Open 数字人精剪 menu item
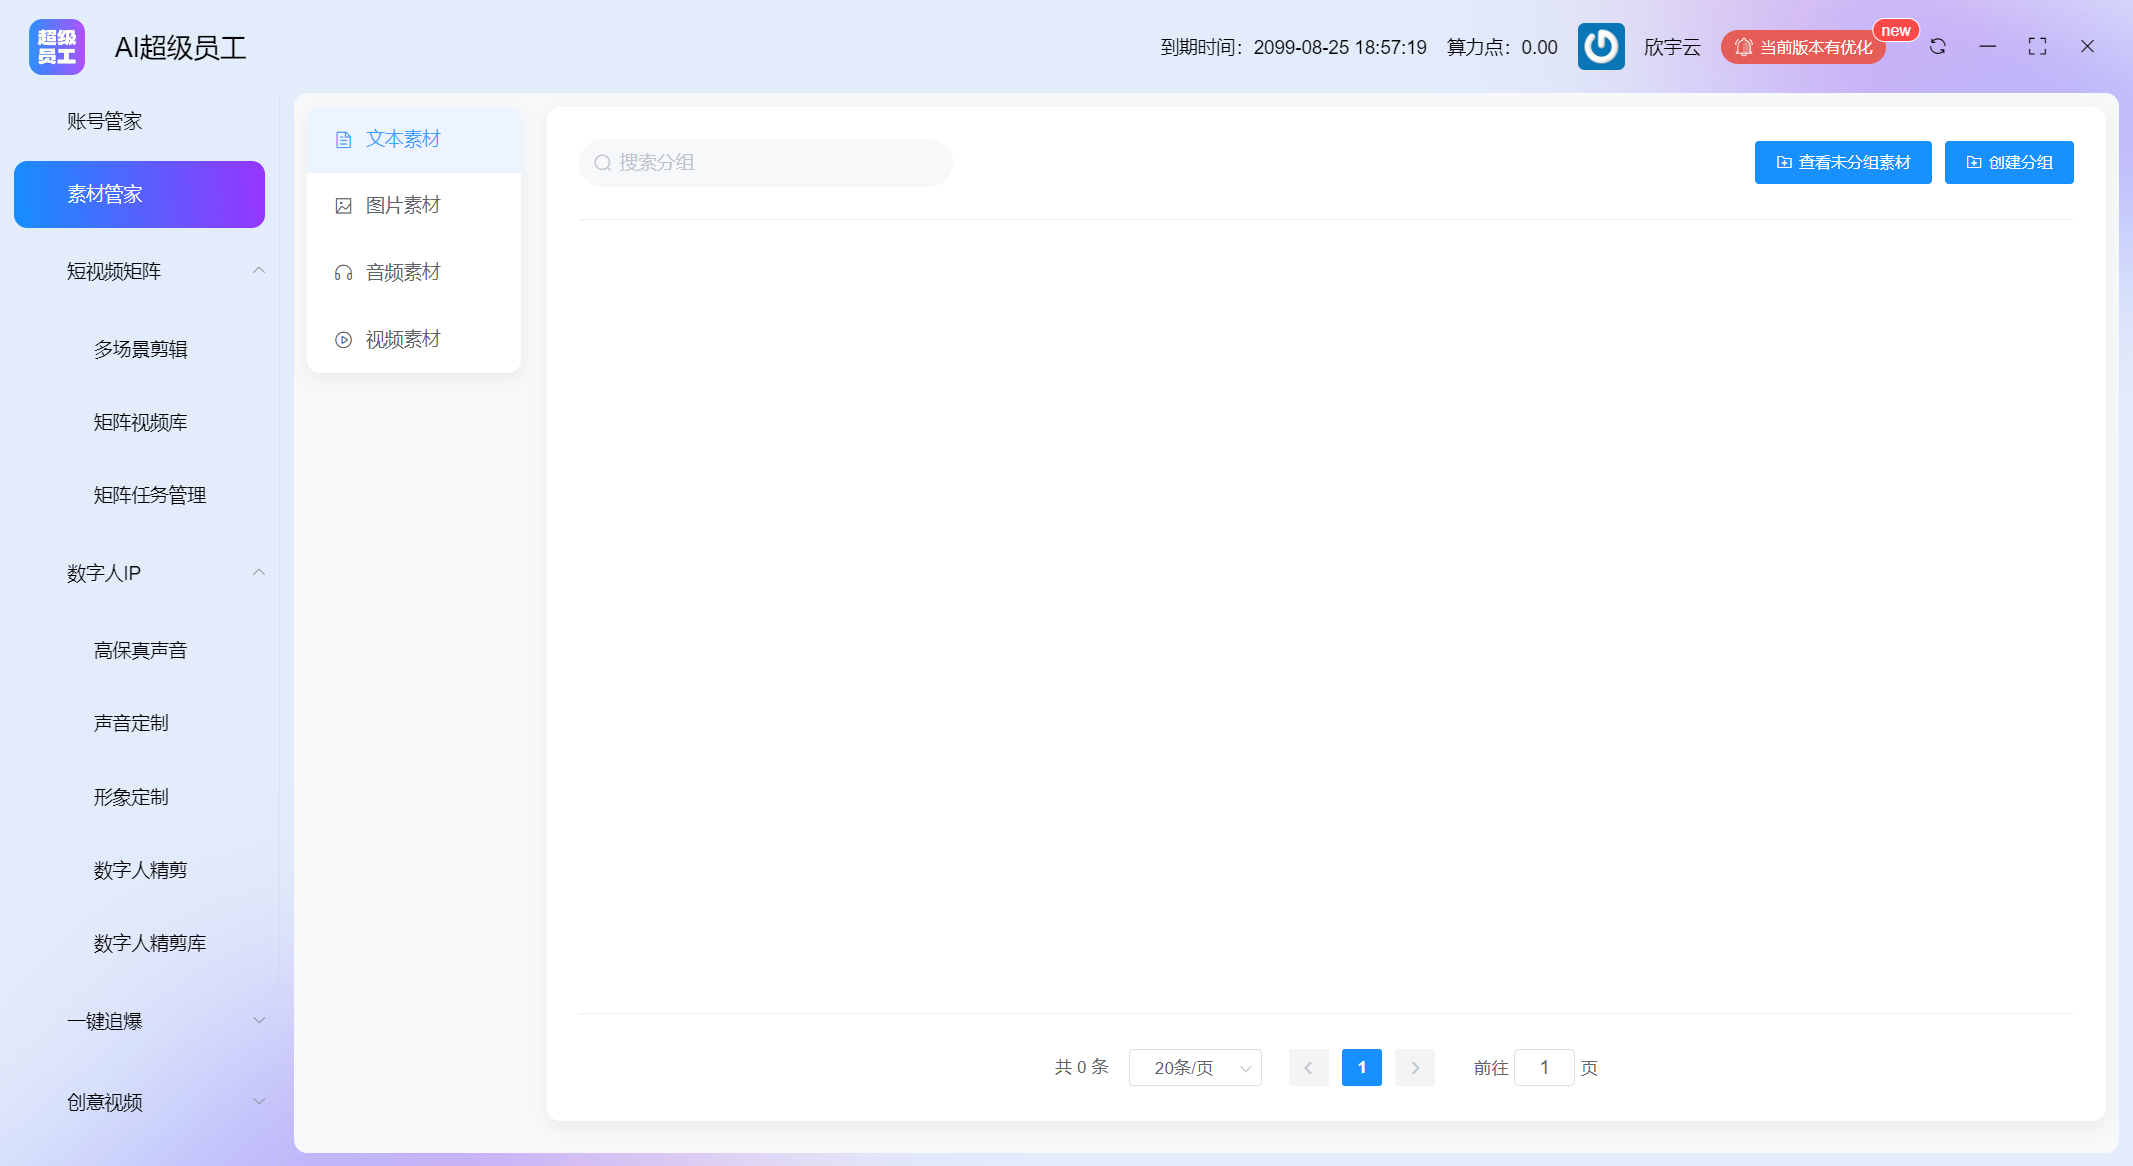 141,870
